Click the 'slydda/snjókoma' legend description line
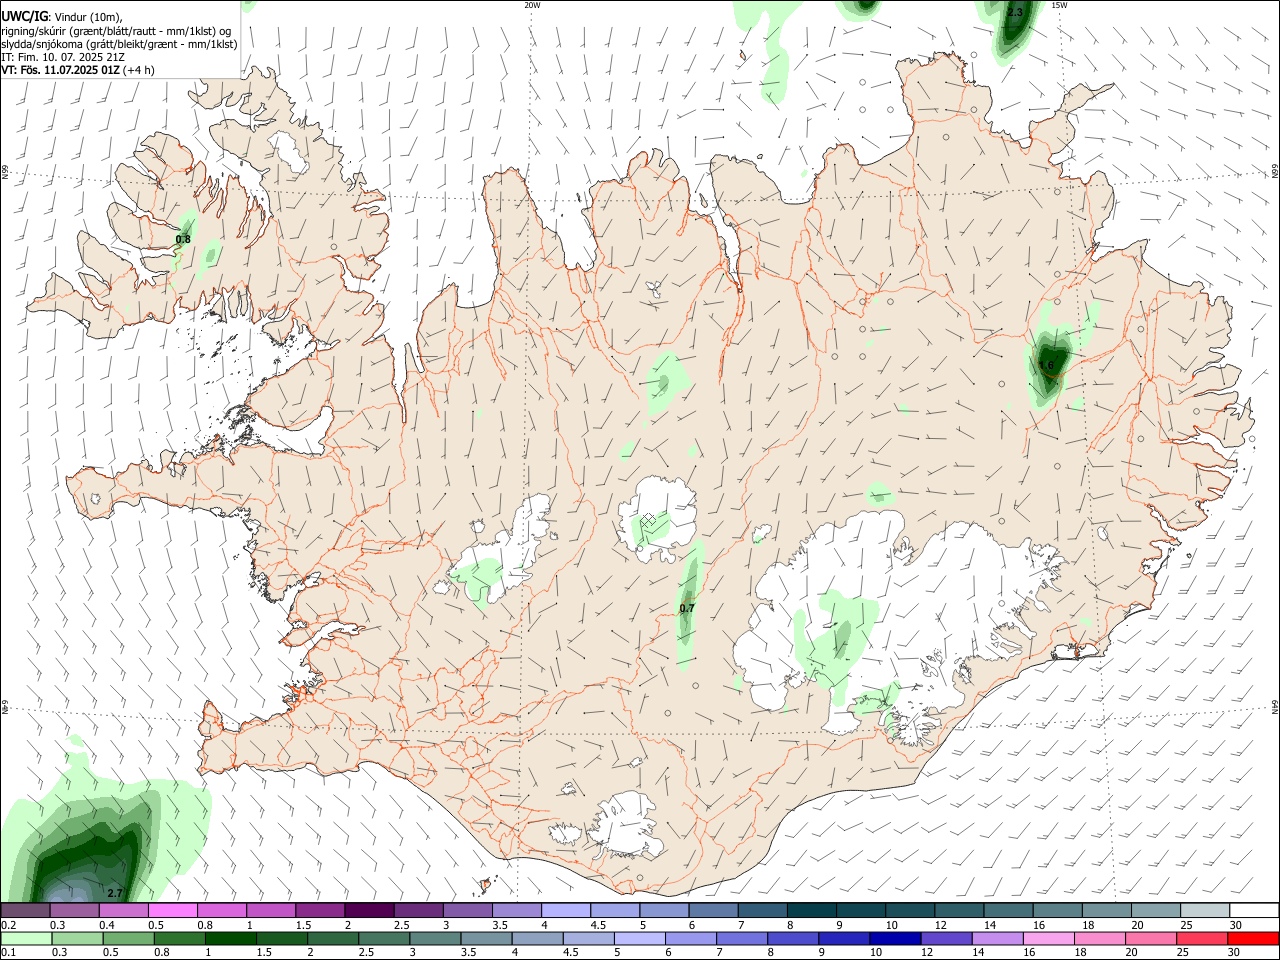Viewport: 1280px width, 960px height. [x=119, y=44]
